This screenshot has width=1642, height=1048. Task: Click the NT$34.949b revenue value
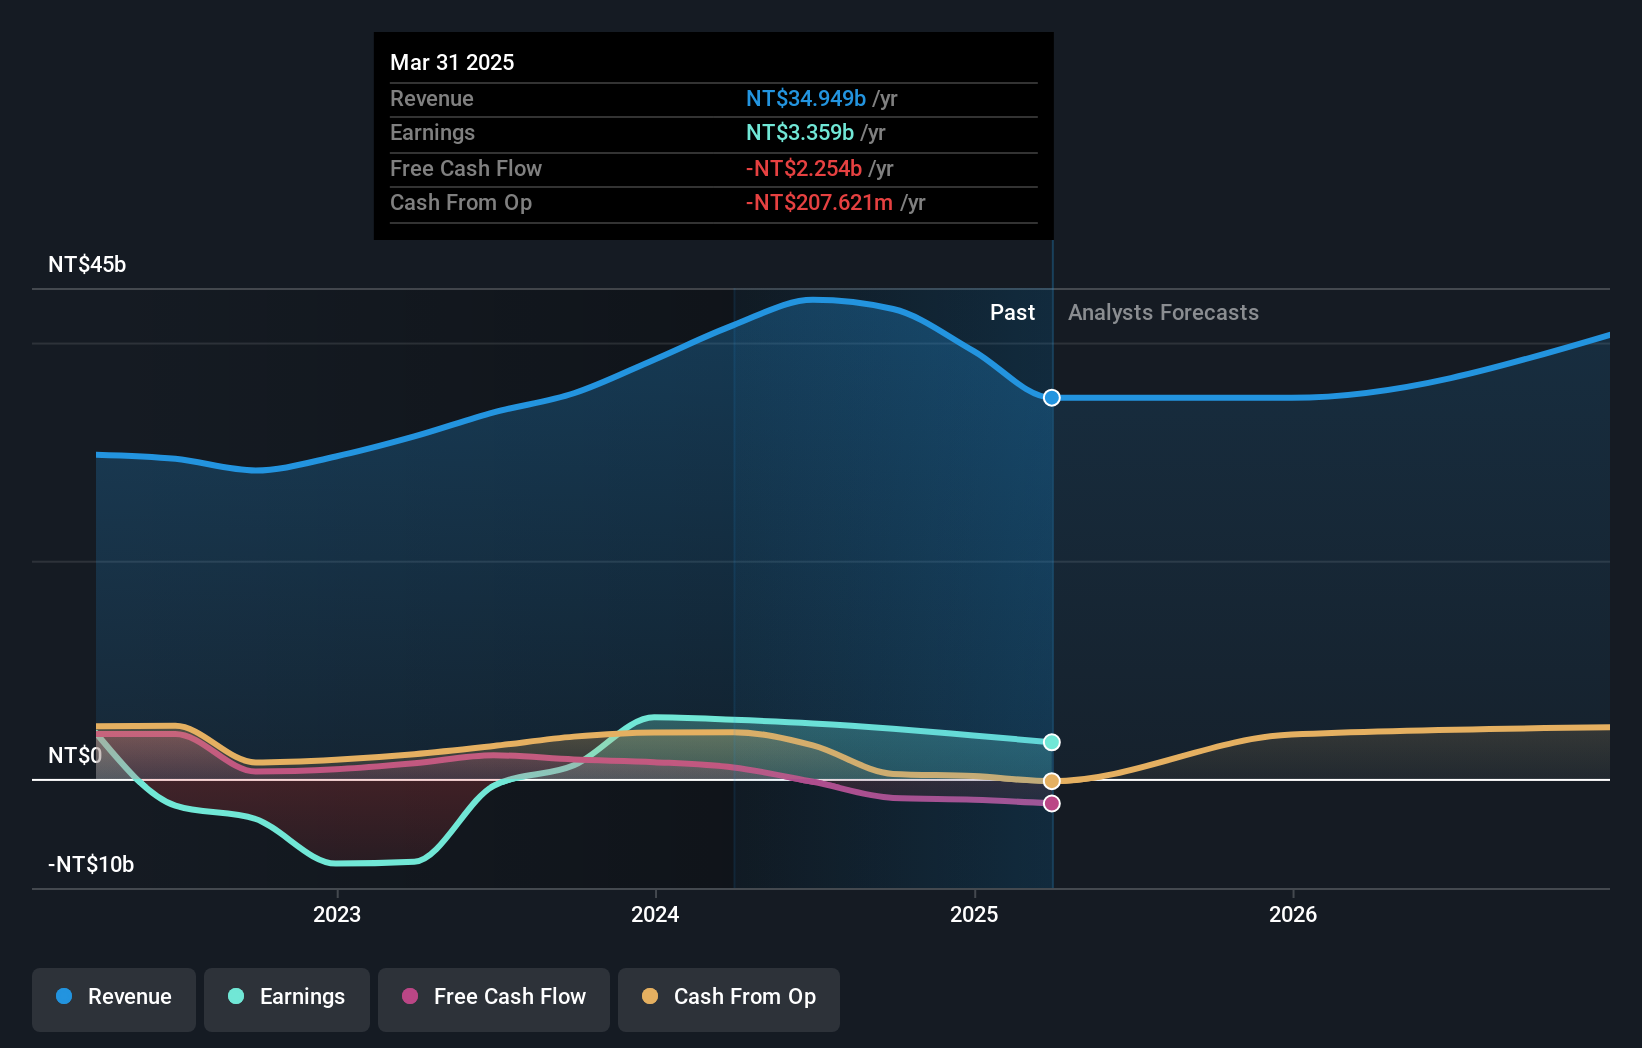[x=806, y=98]
